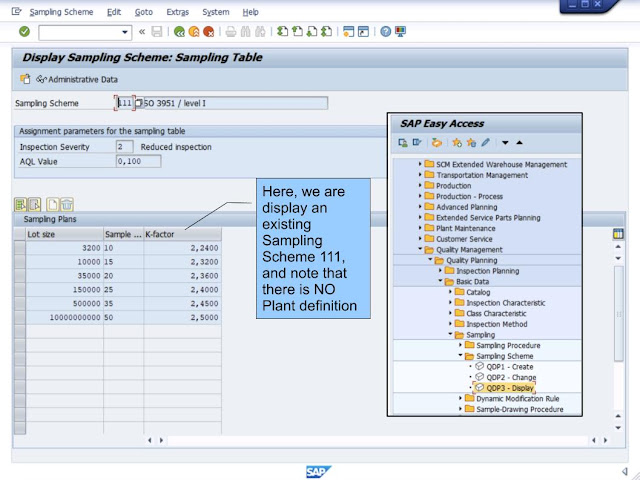Screen dimensions: 640x480
Task: Click the orange Exit icon
Action: click(x=194, y=32)
